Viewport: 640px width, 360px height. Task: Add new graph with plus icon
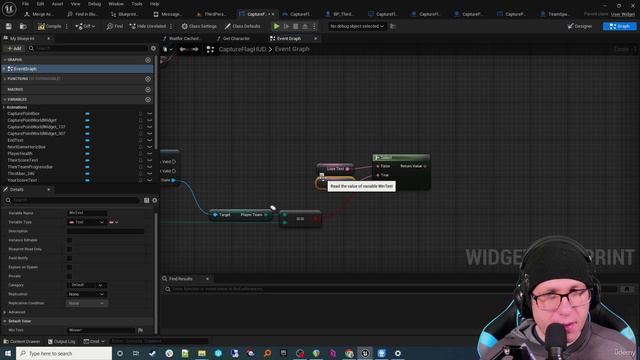(148, 60)
